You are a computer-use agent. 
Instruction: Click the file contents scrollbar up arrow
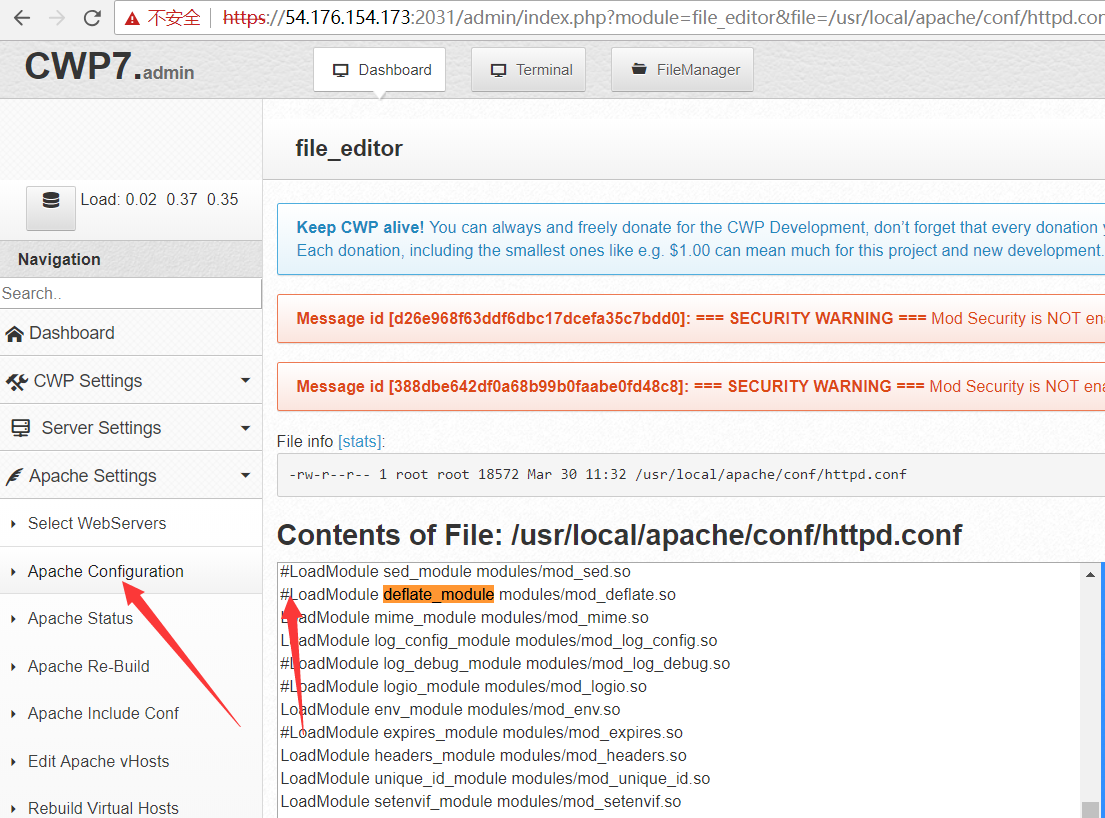pos(1092,572)
